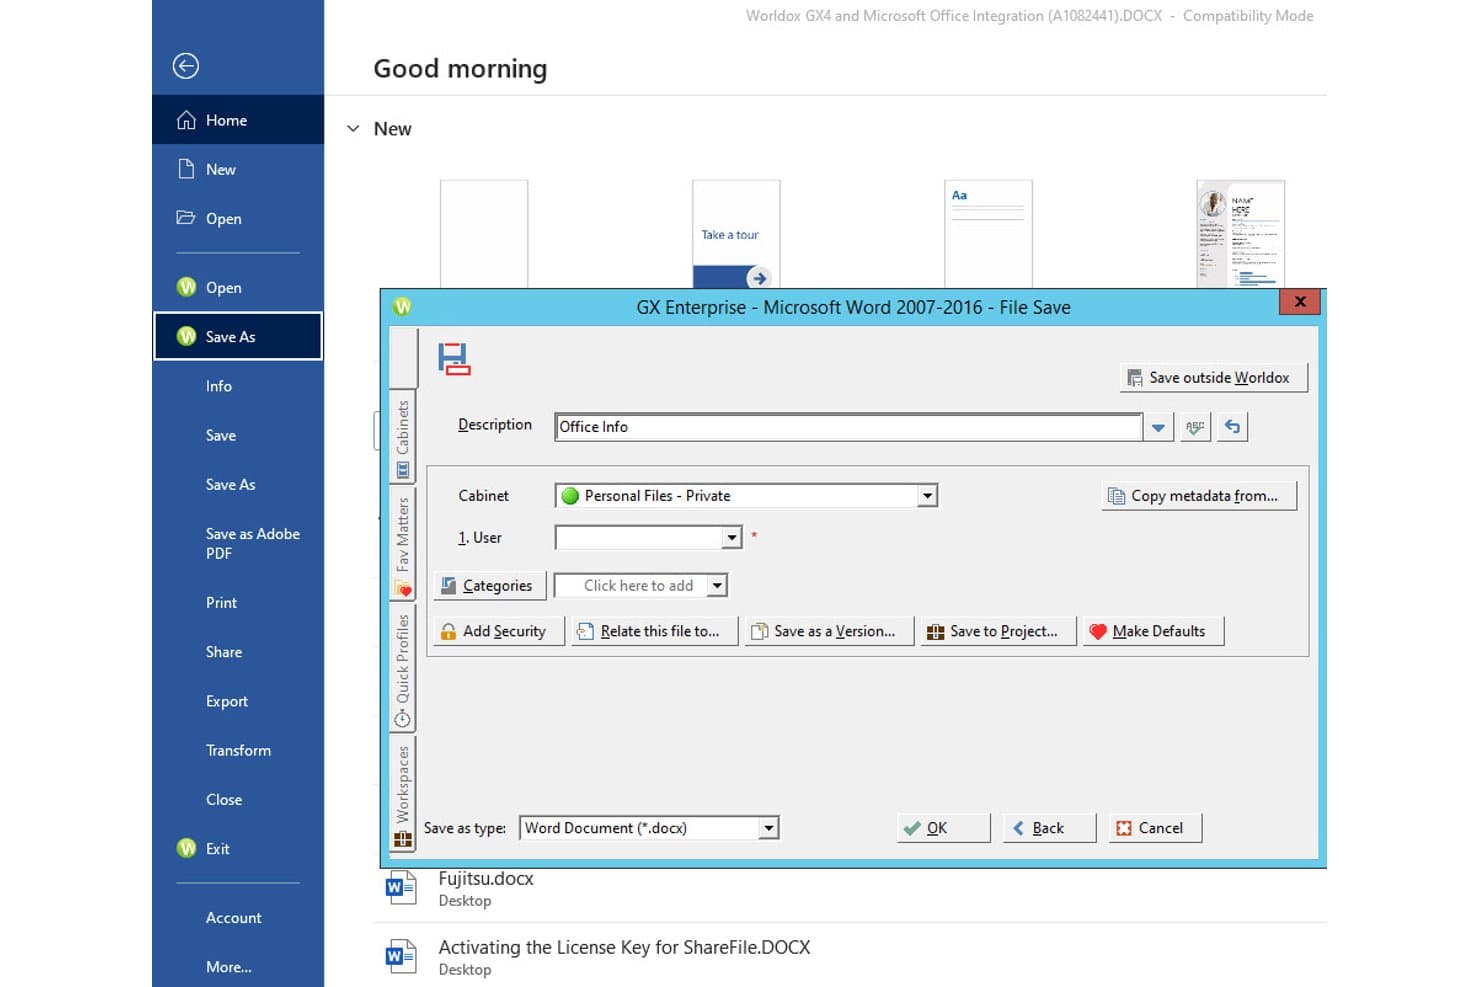
Task: Click Make Defaults button
Action: click(x=1153, y=632)
